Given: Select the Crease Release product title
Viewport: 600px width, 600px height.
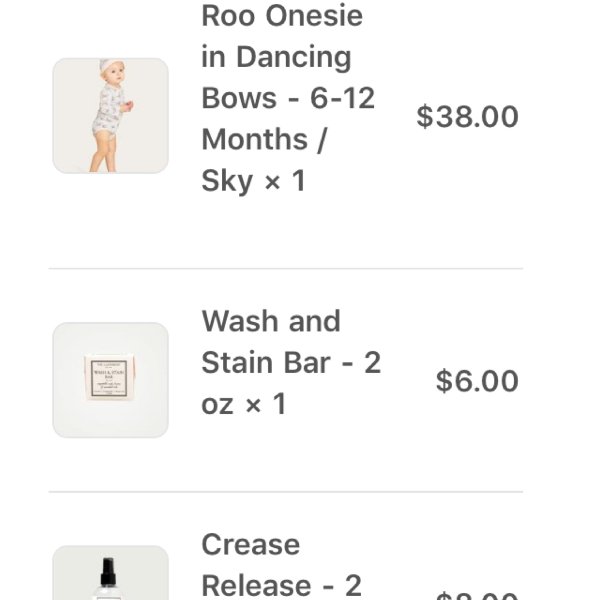Looking at the screenshot, I should [x=281, y=566].
